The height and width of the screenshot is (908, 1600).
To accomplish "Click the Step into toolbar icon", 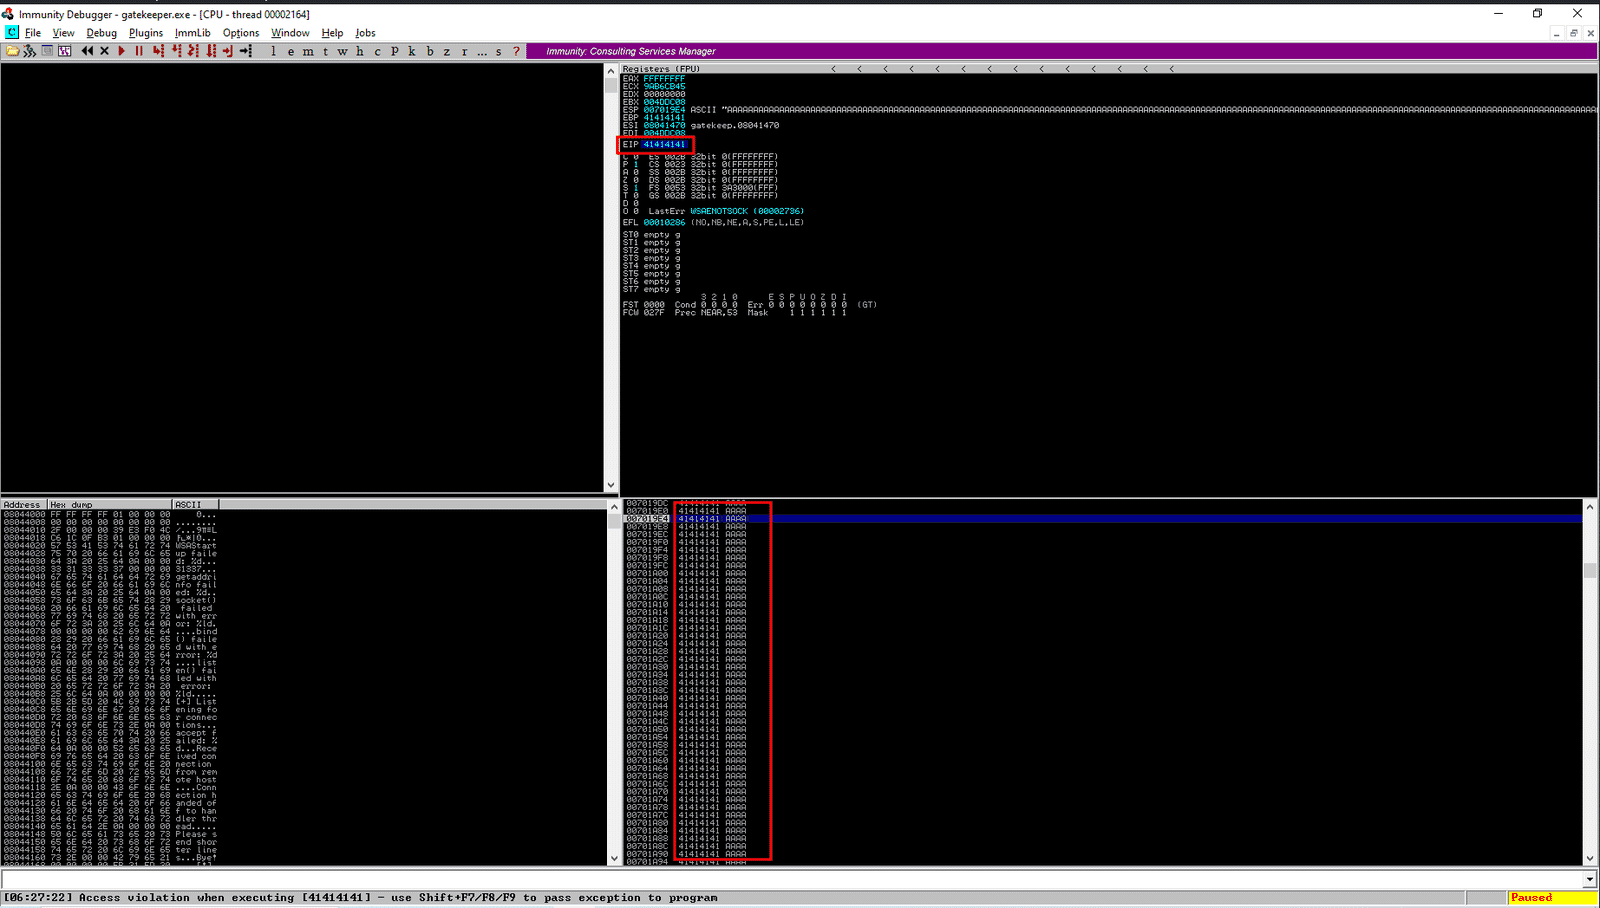I will point(158,51).
